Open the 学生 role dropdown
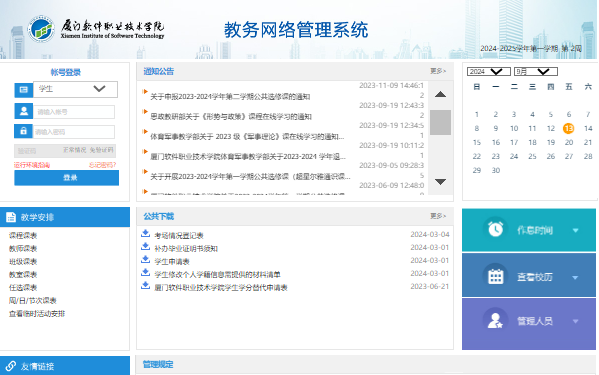 [x=75, y=89]
